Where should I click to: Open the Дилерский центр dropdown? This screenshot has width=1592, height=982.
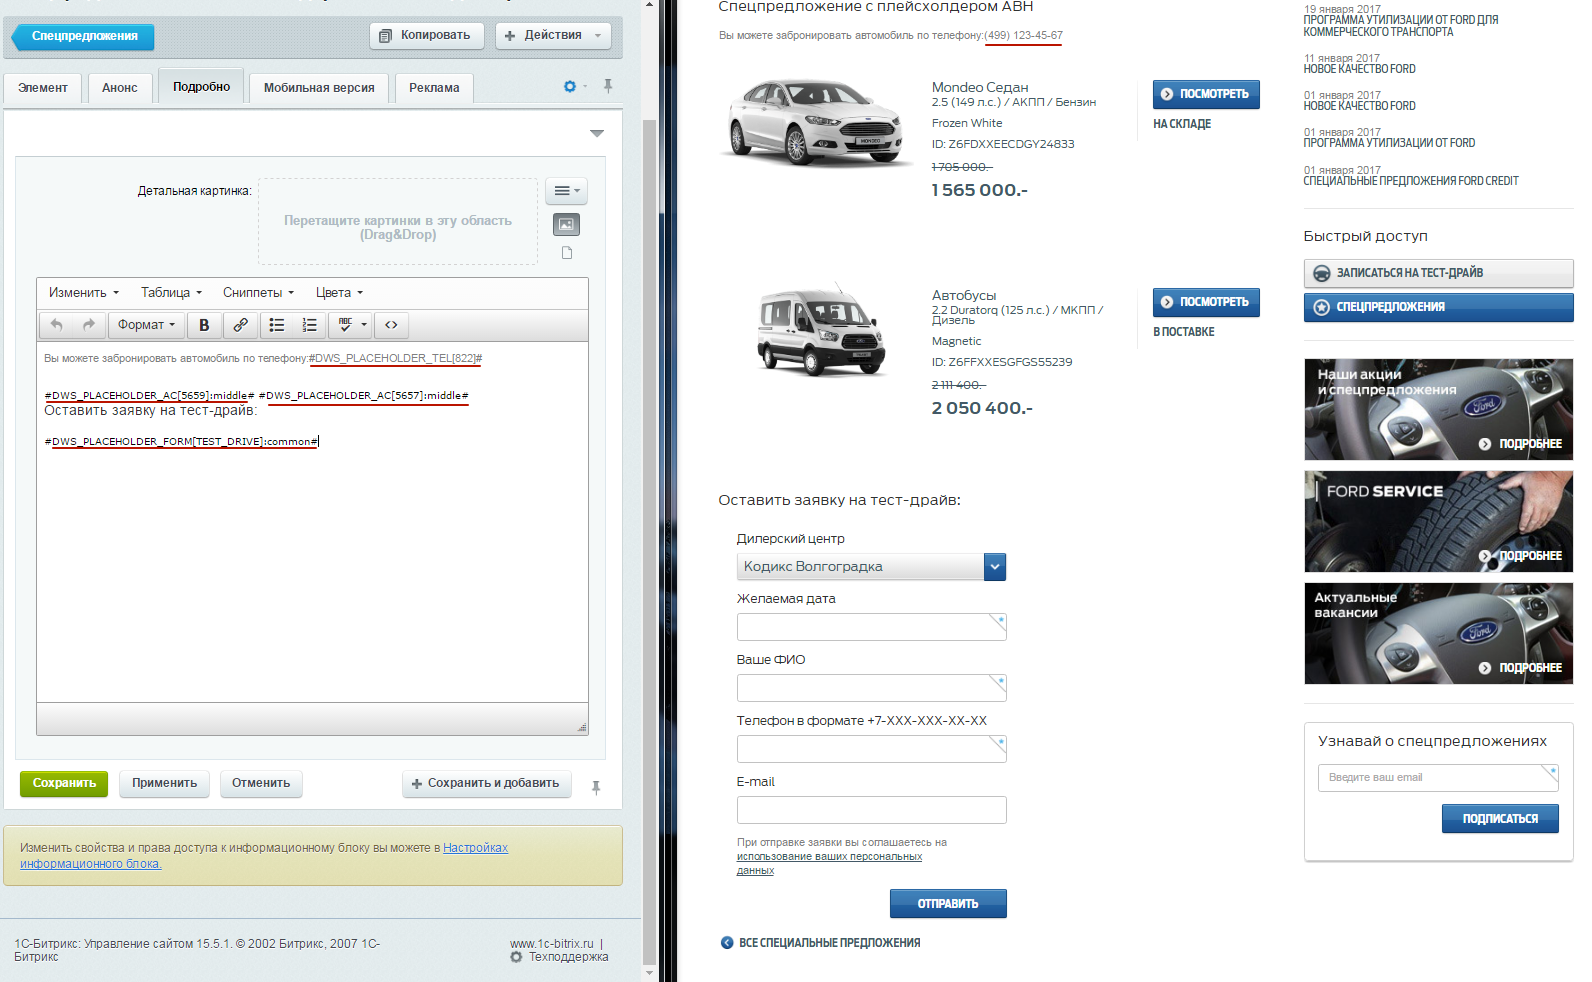click(871, 566)
